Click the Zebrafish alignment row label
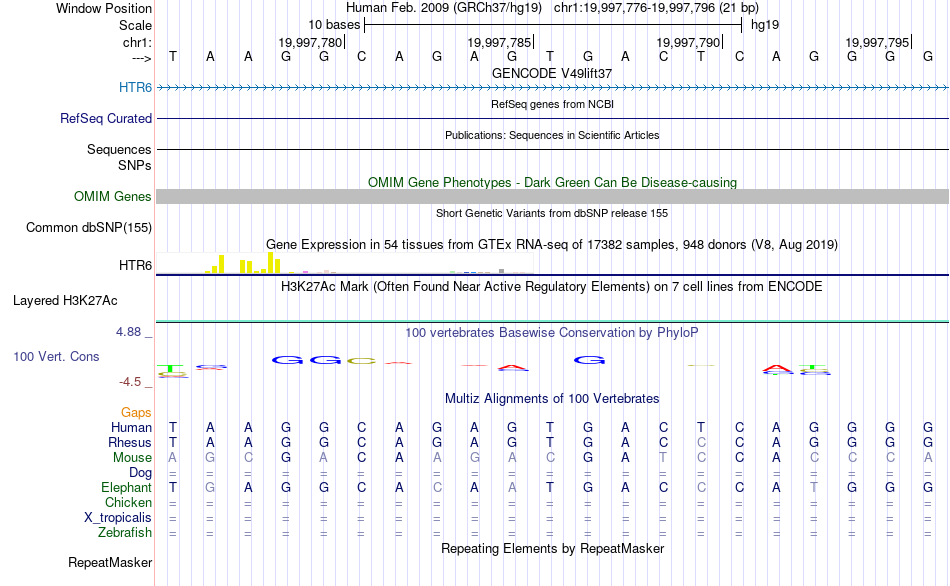Viewport: 950px width, 586px height. (x=125, y=533)
